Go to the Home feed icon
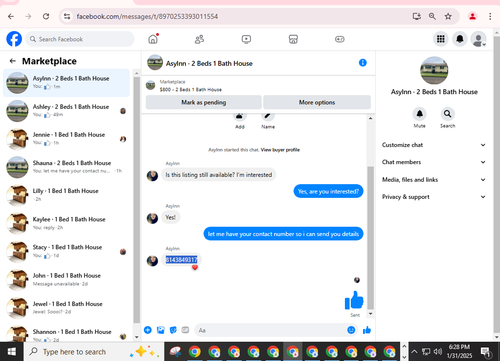Screen dimensions: 500x361 (x=153, y=39)
